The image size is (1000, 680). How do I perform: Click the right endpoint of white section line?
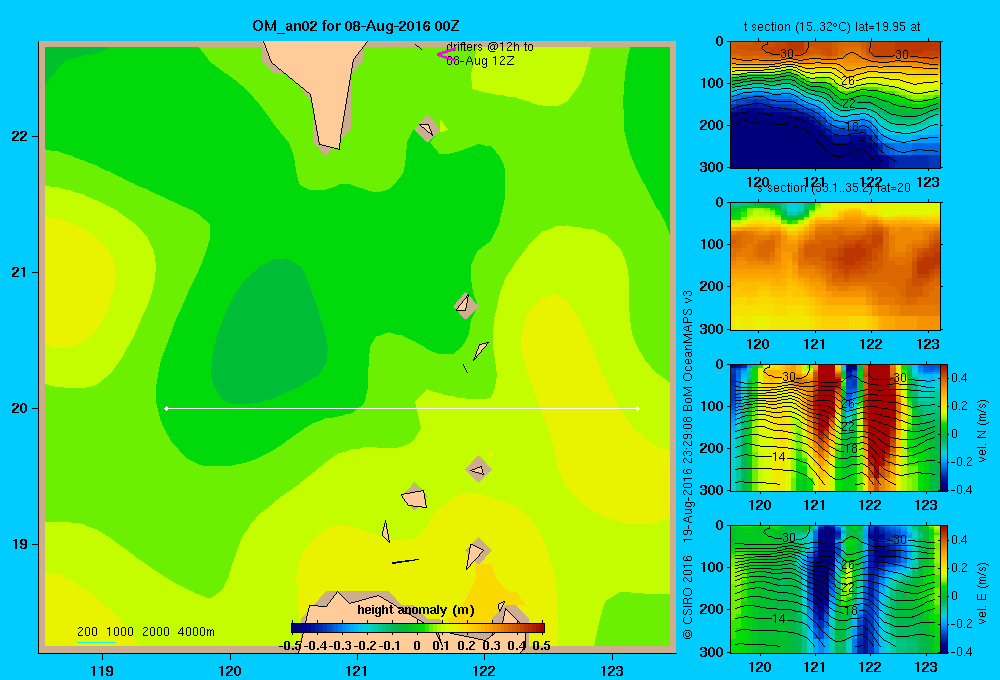pyautogui.click(x=638, y=408)
